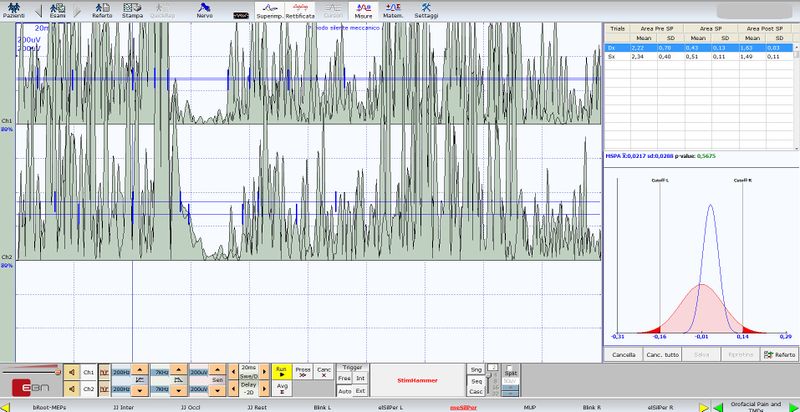Switch to the Blink L protocol tab
Screen dimensions: 800x412
322,407
